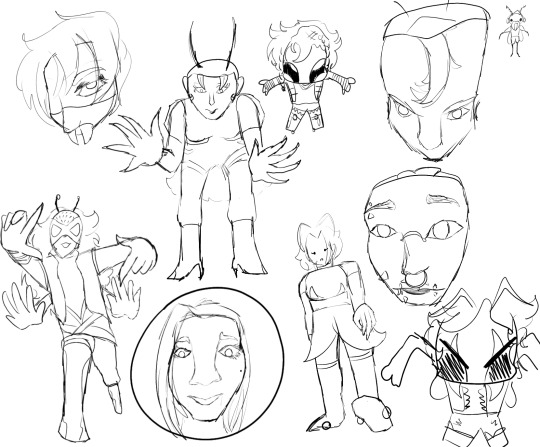This screenshot has height=447, width=540.
Task: Select the chibi alien with big black eyes
Action: tap(306, 76)
